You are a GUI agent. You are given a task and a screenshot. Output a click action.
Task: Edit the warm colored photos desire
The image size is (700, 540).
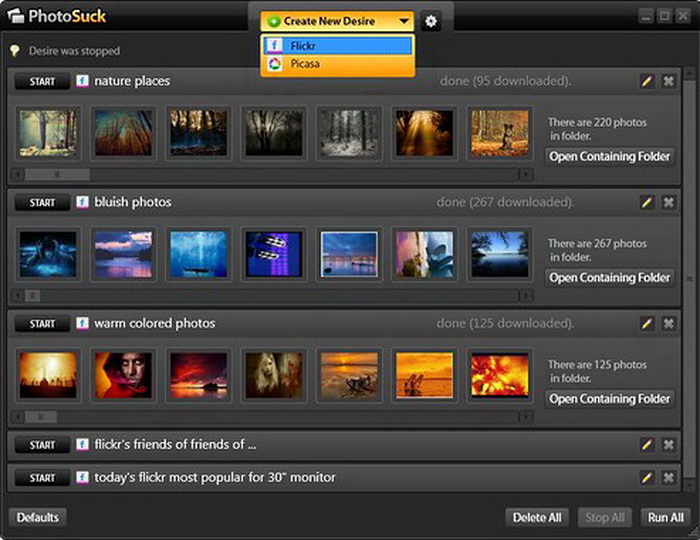[x=647, y=324]
